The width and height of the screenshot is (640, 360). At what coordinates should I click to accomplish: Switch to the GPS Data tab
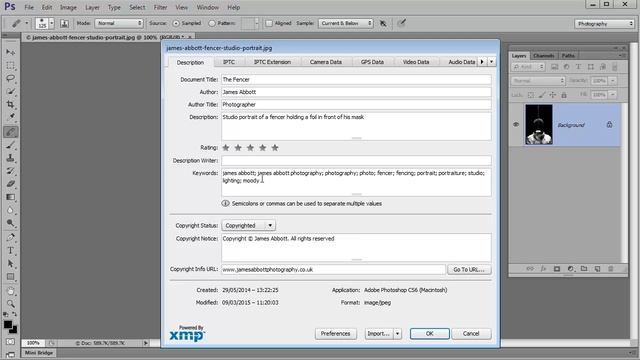[372, 62]
